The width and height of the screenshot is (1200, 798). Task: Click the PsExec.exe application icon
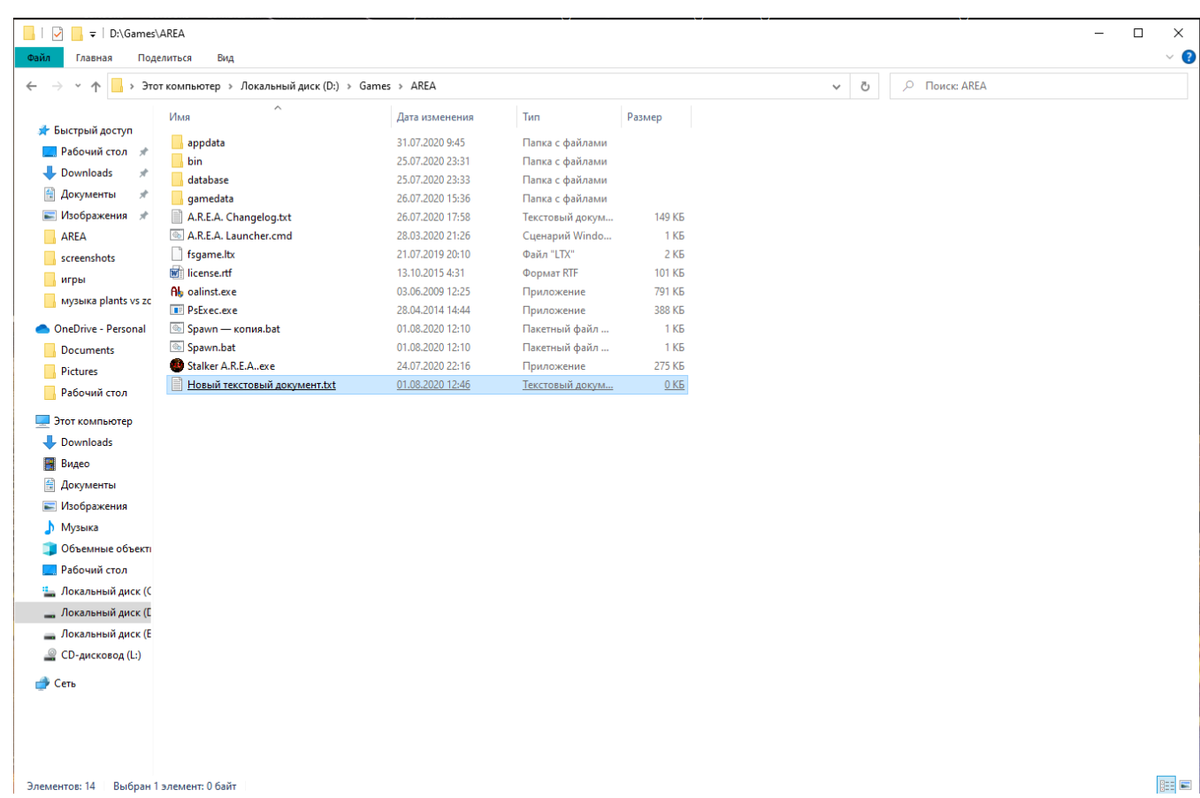(x=177, y=310)
